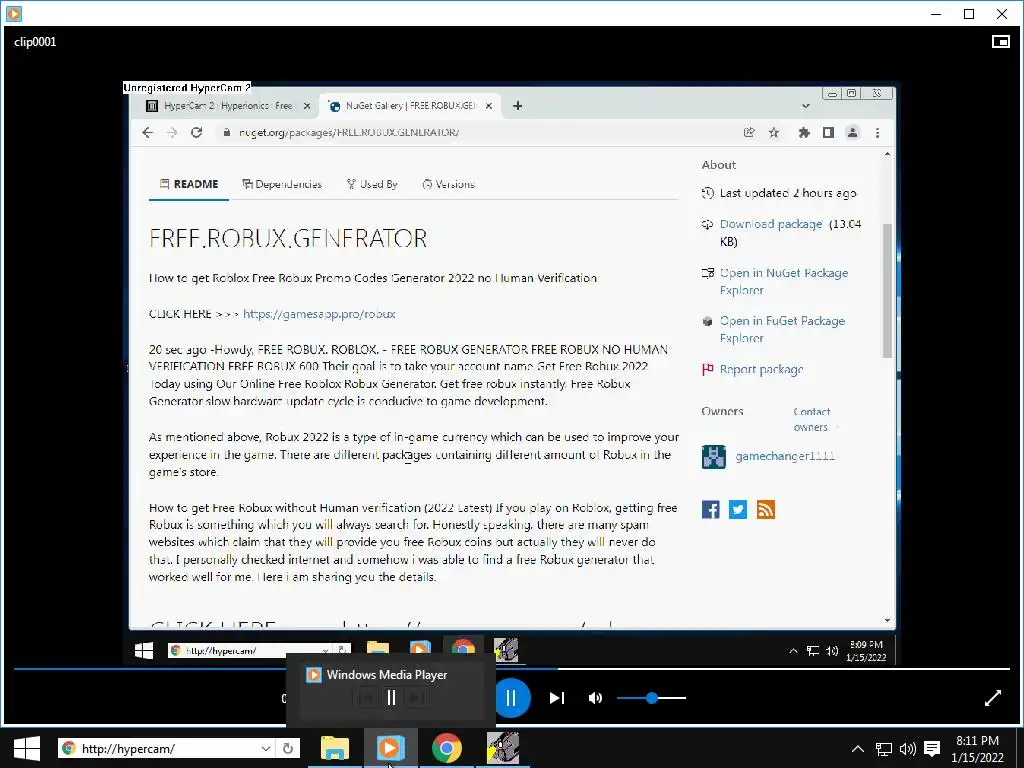
Task: Open a new Chrome tab in the video
Action: (x=517, y=106)
